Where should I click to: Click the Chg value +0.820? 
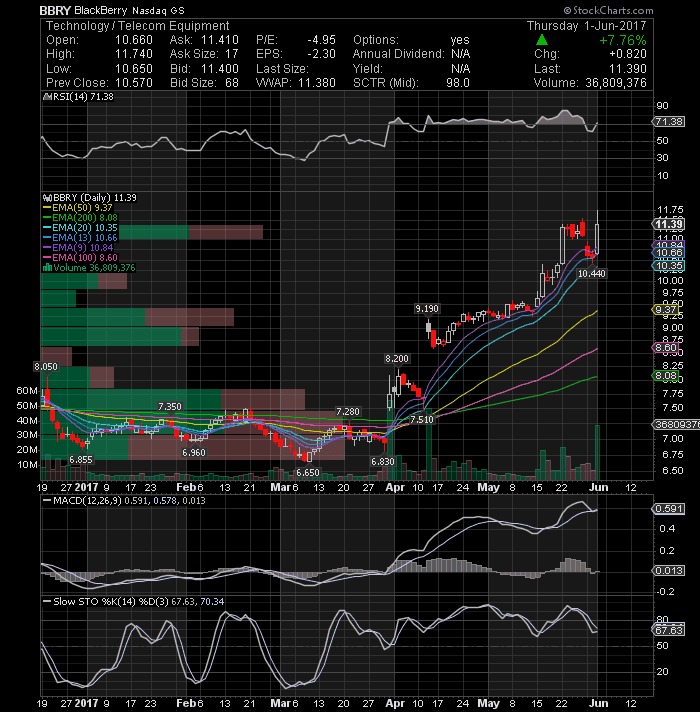tap(628, 54)
